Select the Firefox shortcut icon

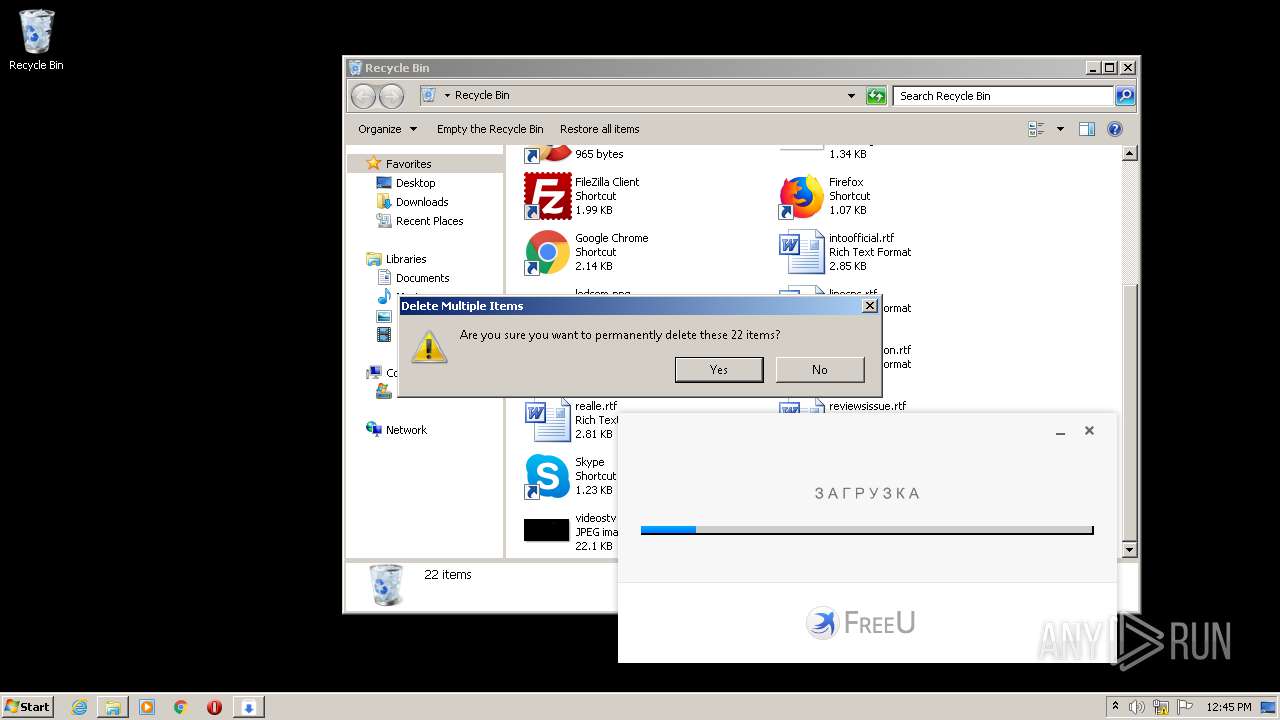click(801, 196)
